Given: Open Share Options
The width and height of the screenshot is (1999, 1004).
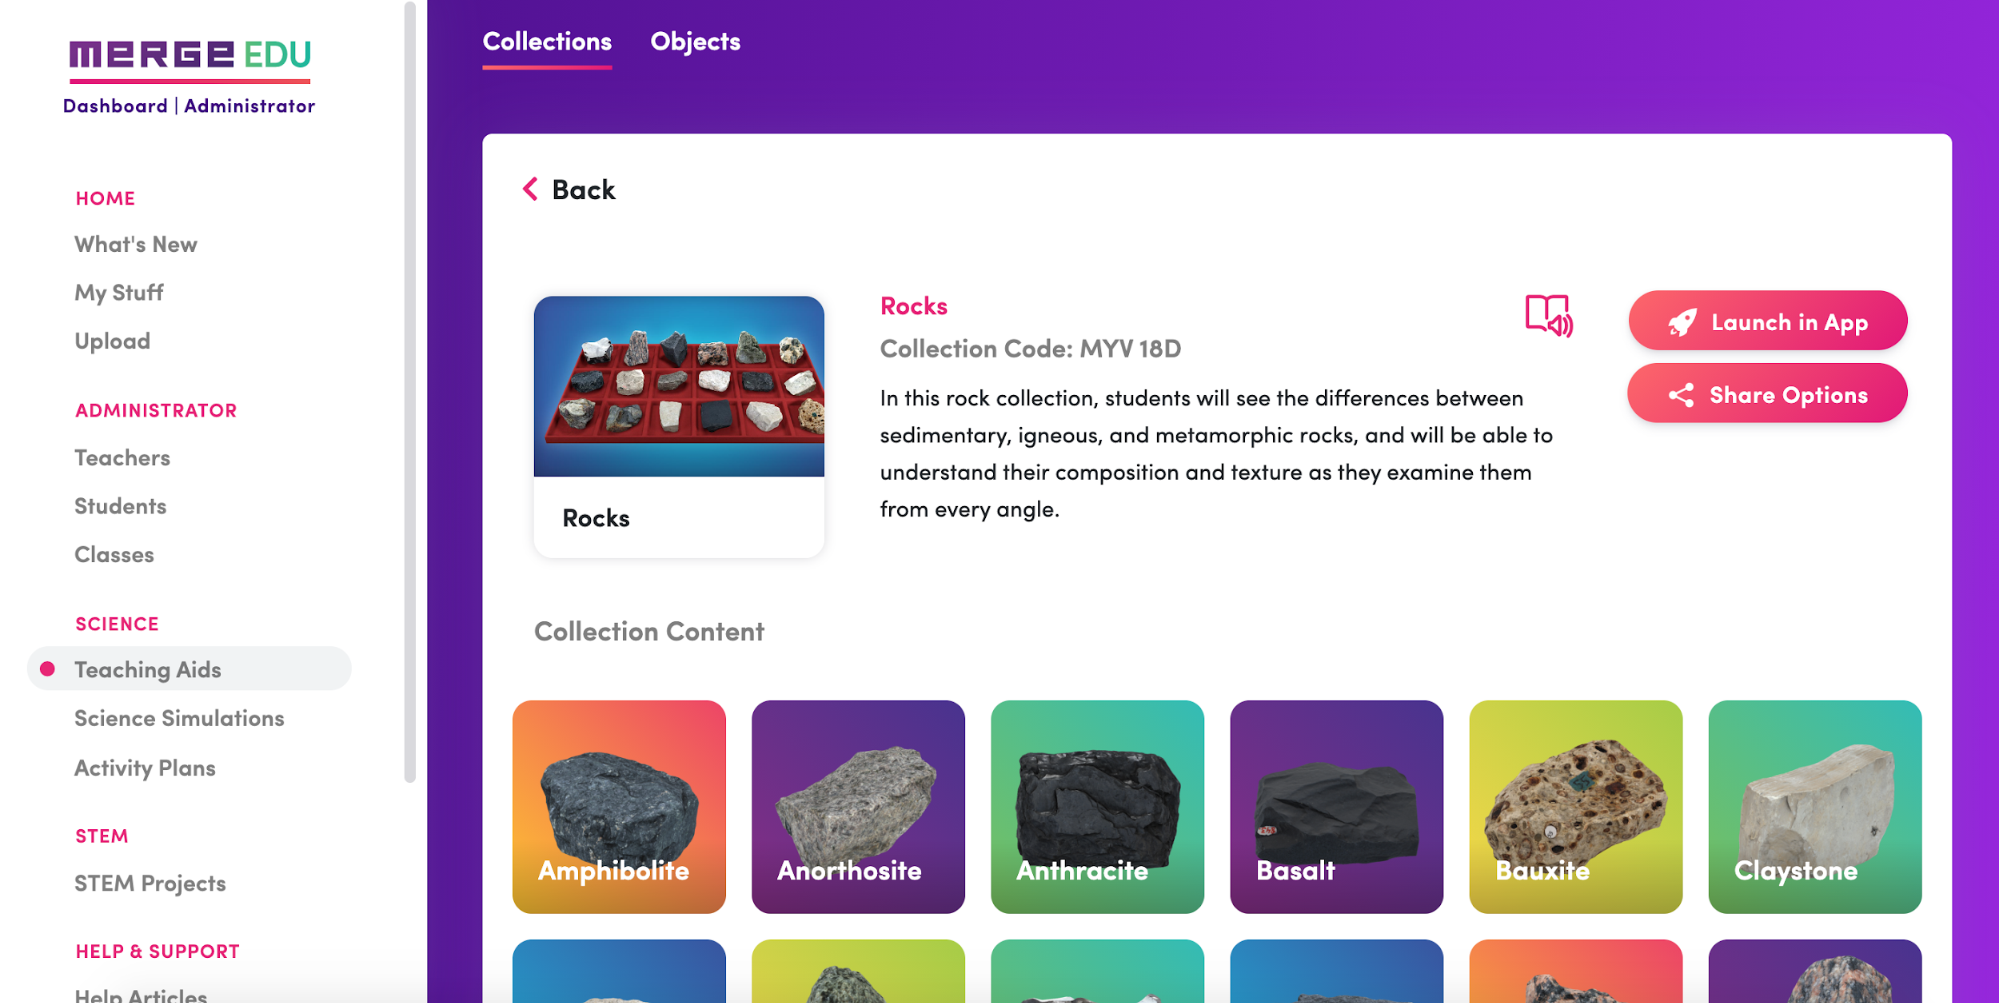Looking at the screenshot, I should [x=1767, y=394].
